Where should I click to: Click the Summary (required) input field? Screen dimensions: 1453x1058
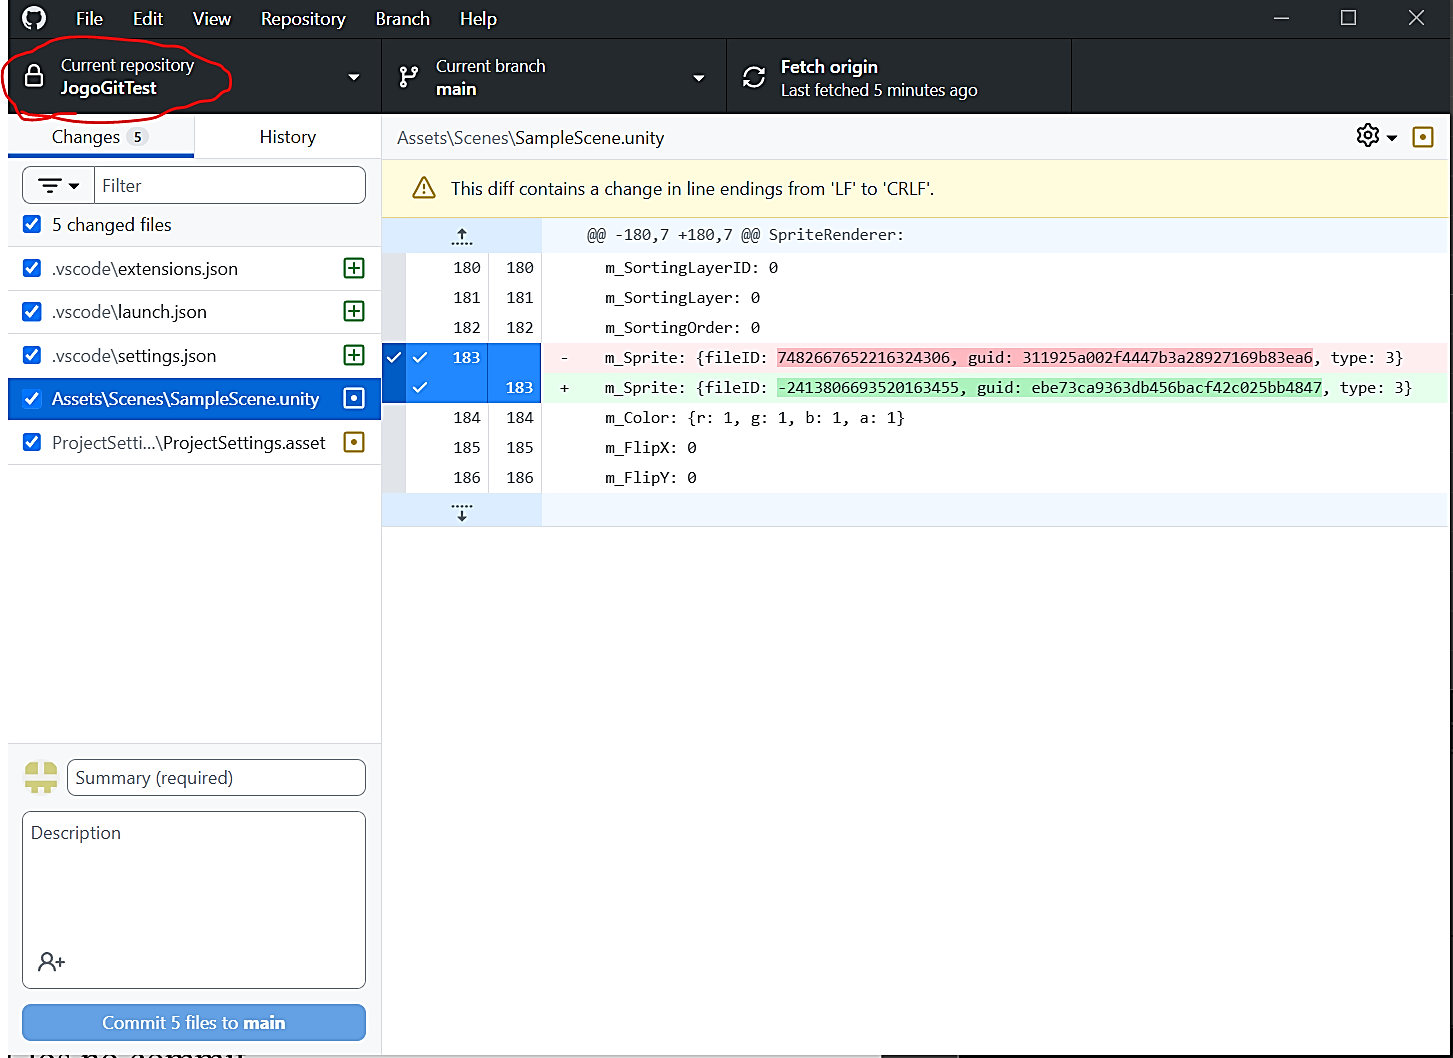tap(216, 778)
